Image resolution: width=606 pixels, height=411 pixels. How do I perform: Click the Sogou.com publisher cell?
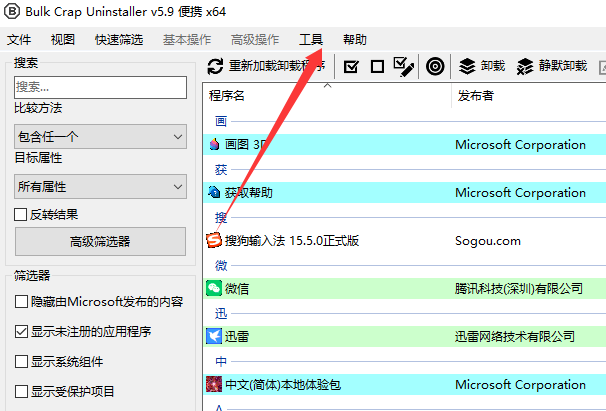[488, 240]
